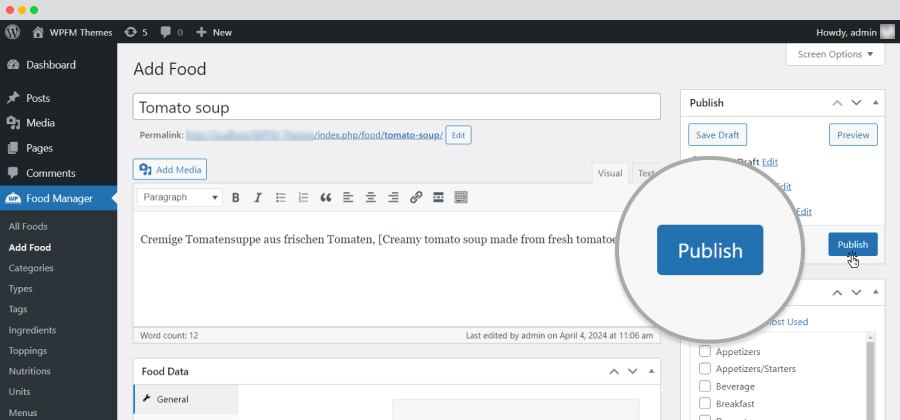The image size is (900, 420).
Task: Check the Beverage category
Action: pos(704,386)
